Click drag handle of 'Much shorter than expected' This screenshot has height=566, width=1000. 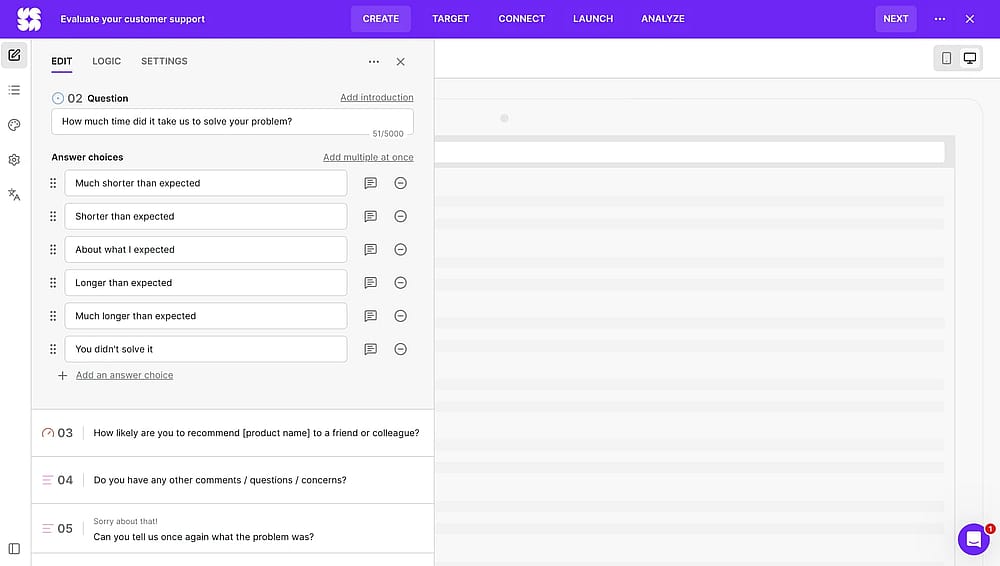pos(53,183)
